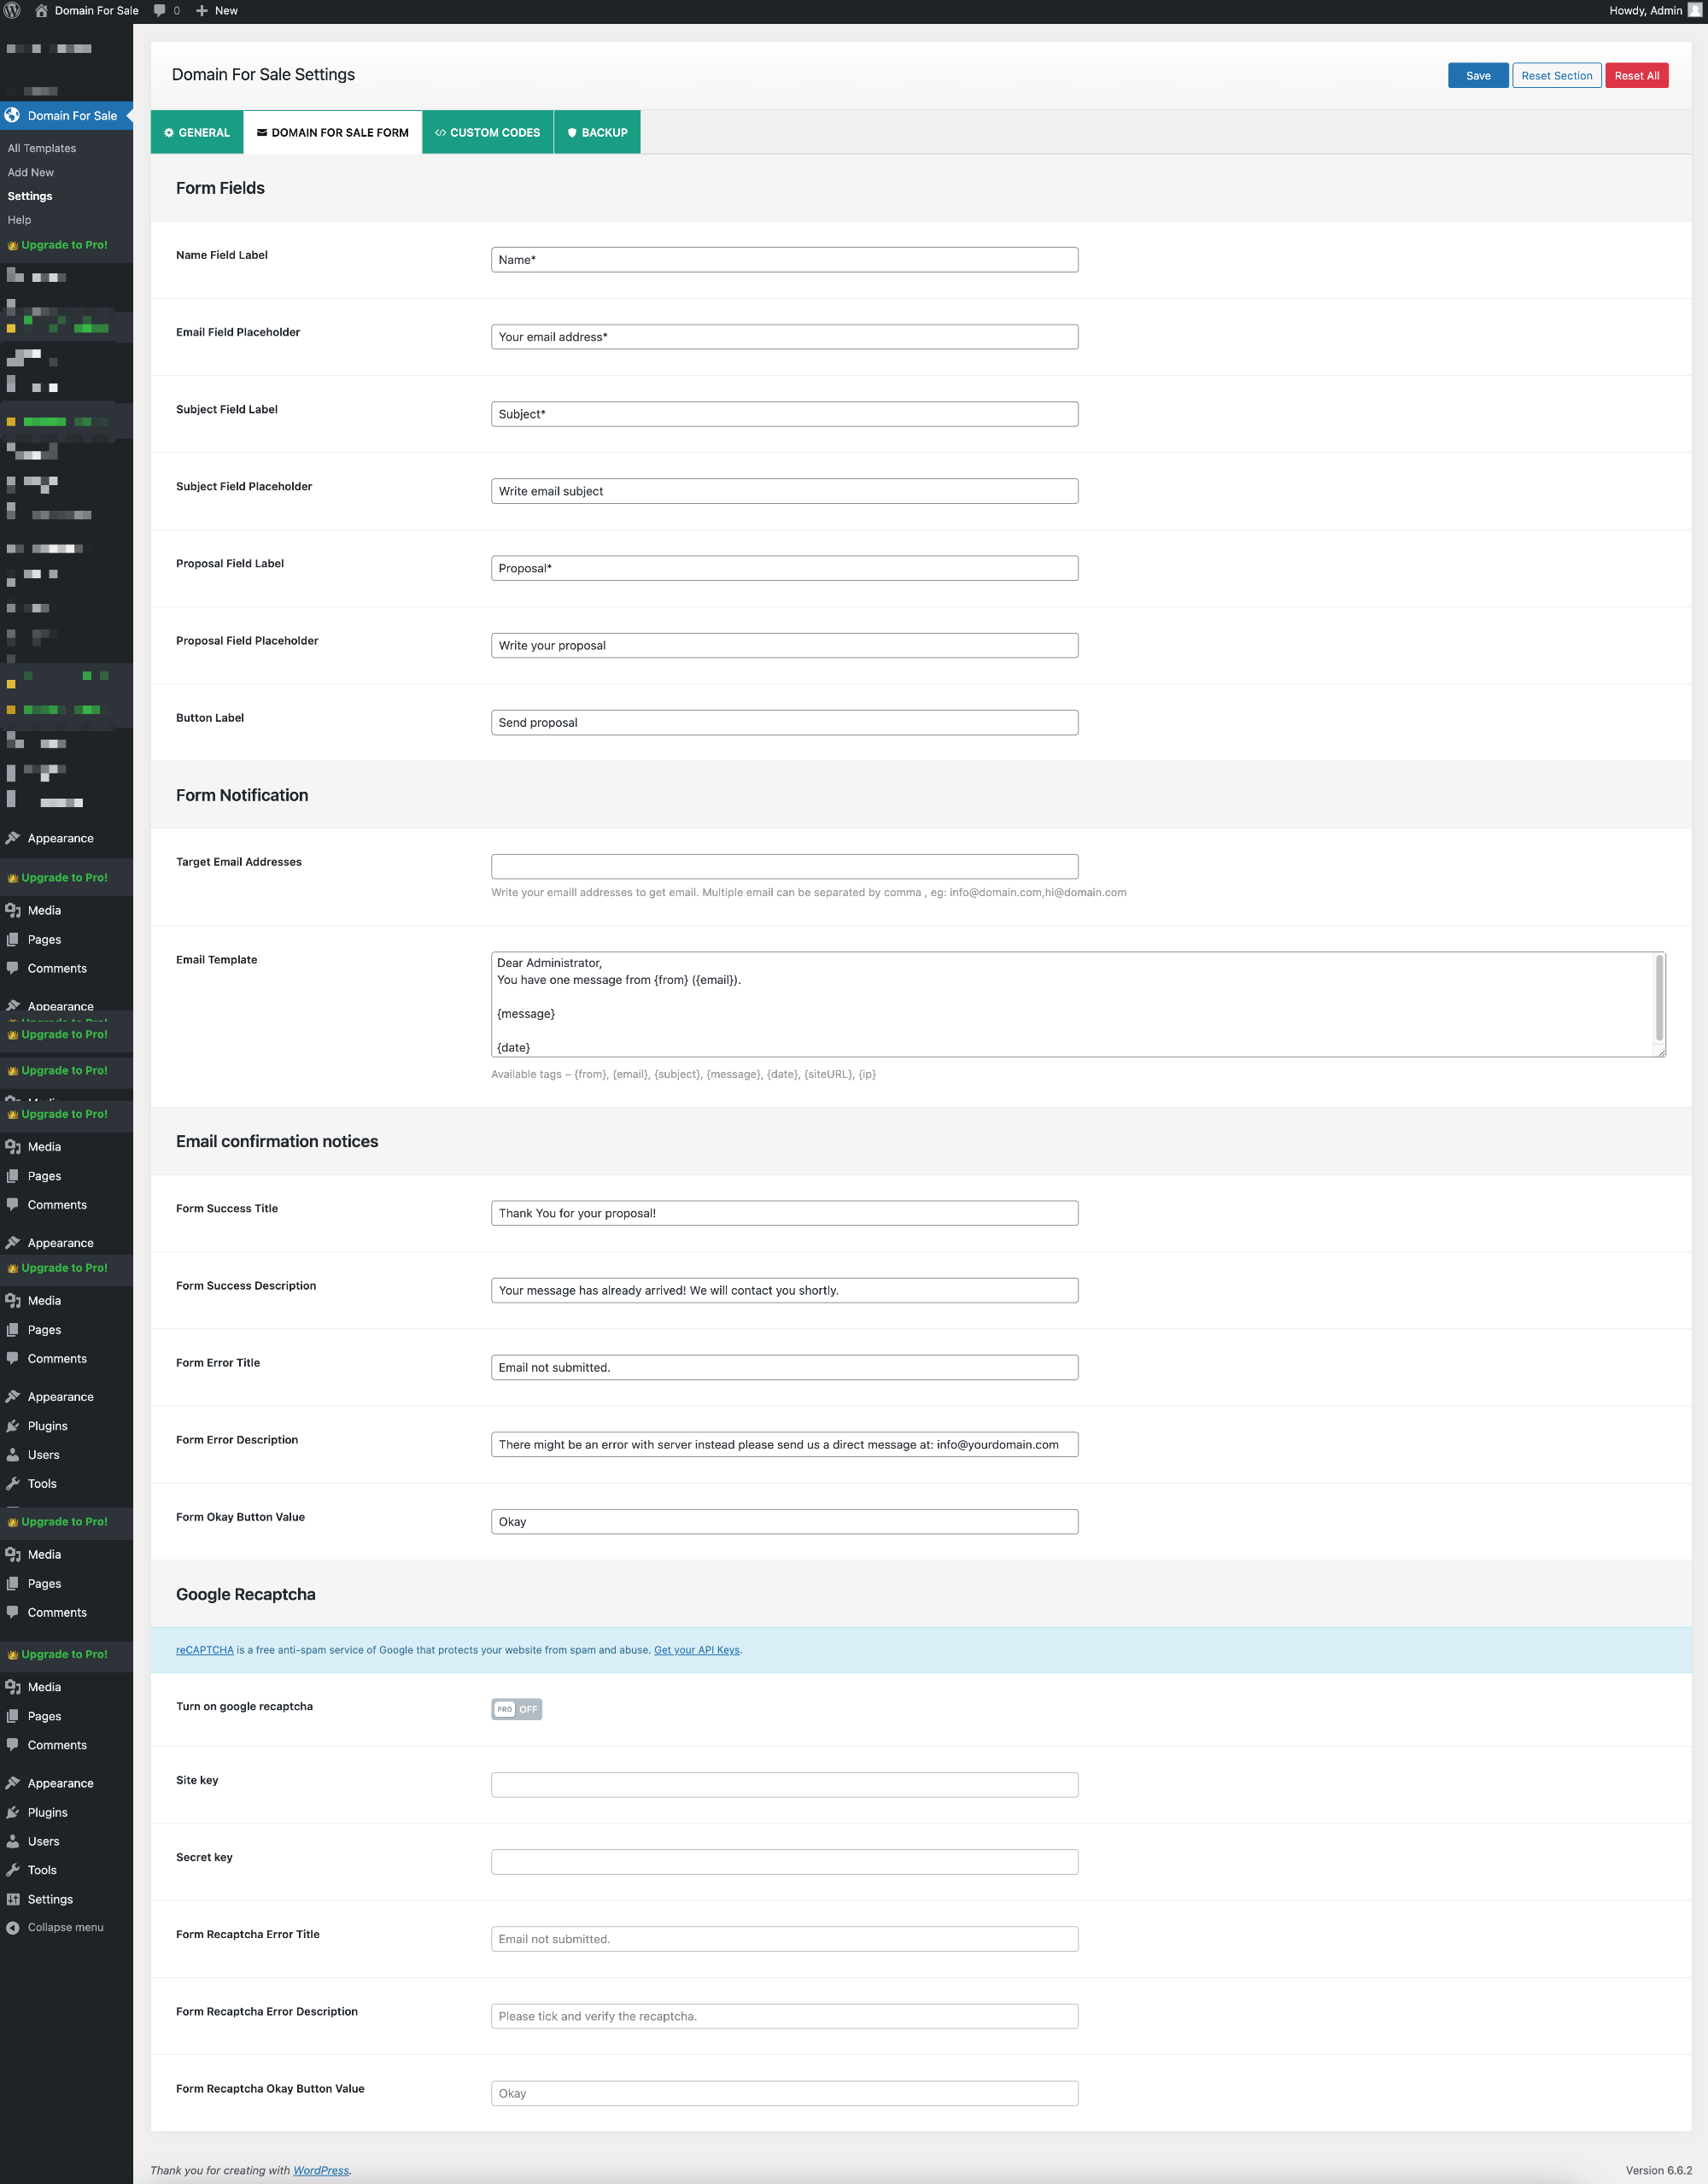Click the General settings tab icon

pos(172,133)
